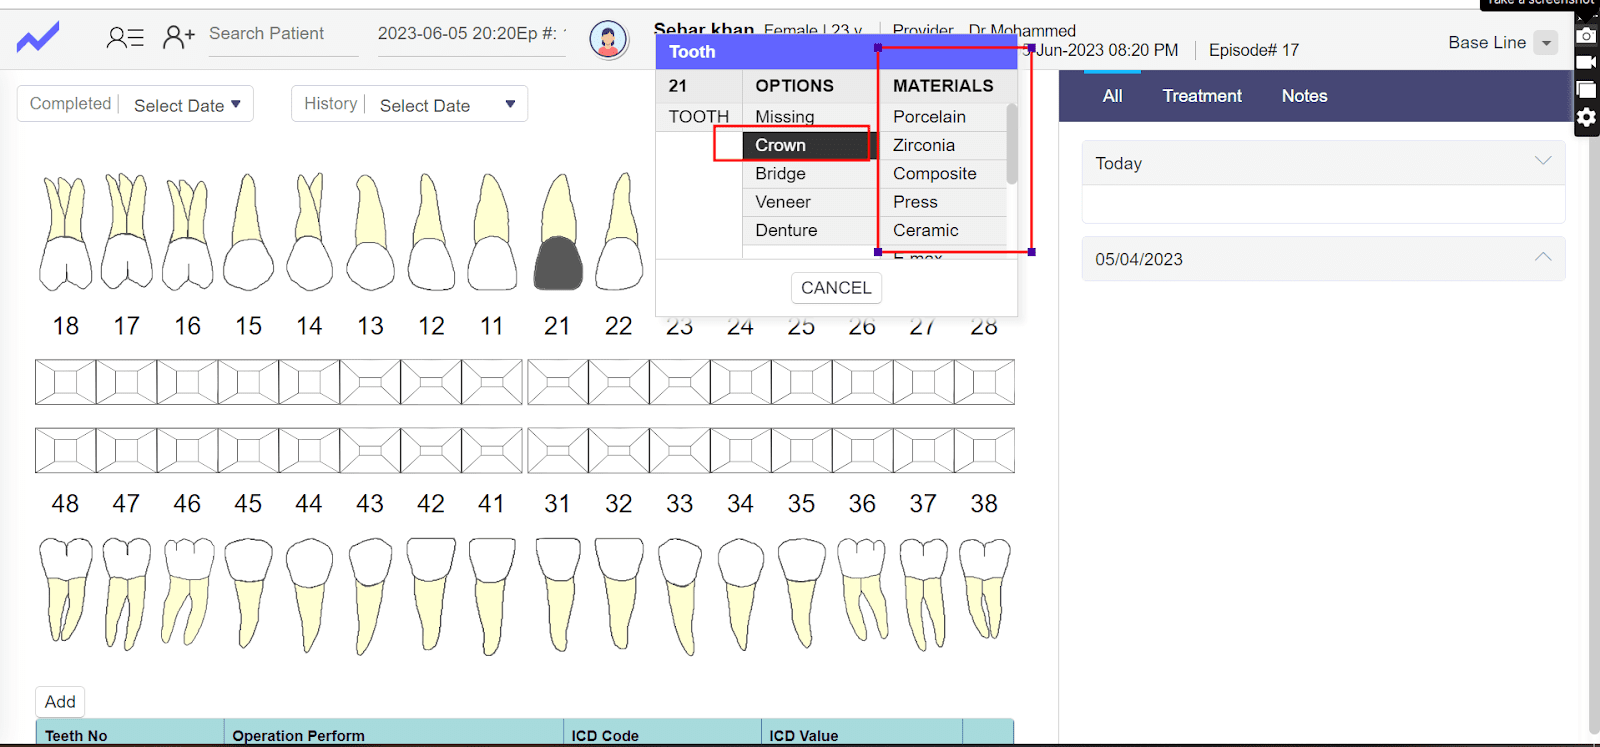1600x747 pixels.
Task: Click the video recorder icon
Action: coord(1586,62)
